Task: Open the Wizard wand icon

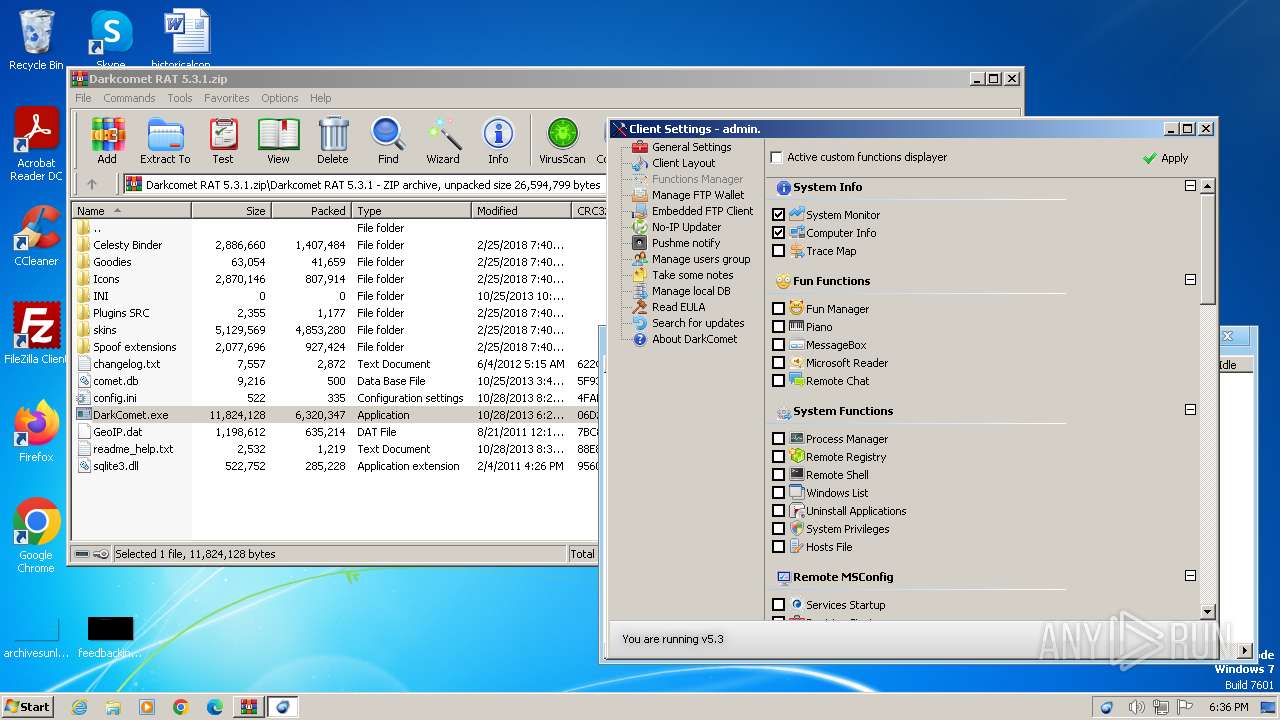Action: [443, 140]
